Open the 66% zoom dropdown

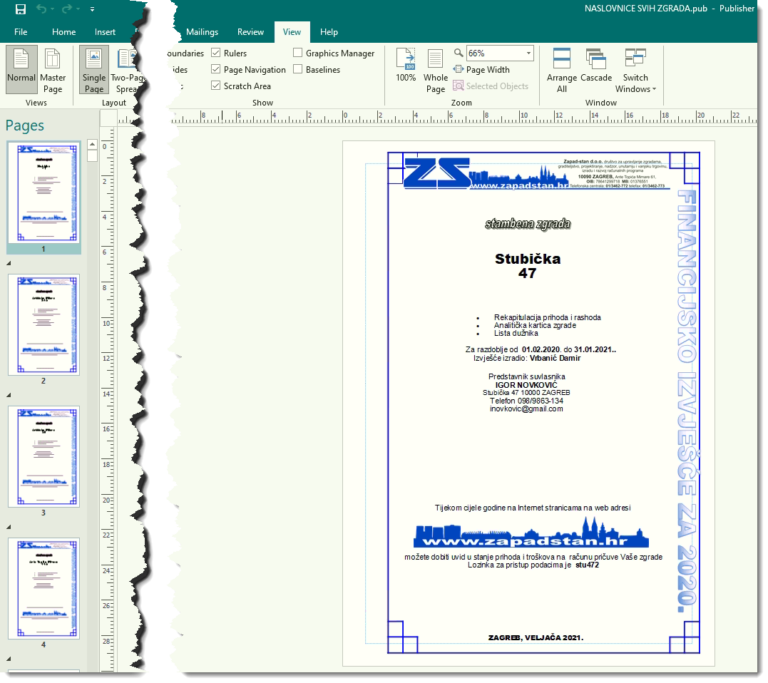click(x=527, y=53)
